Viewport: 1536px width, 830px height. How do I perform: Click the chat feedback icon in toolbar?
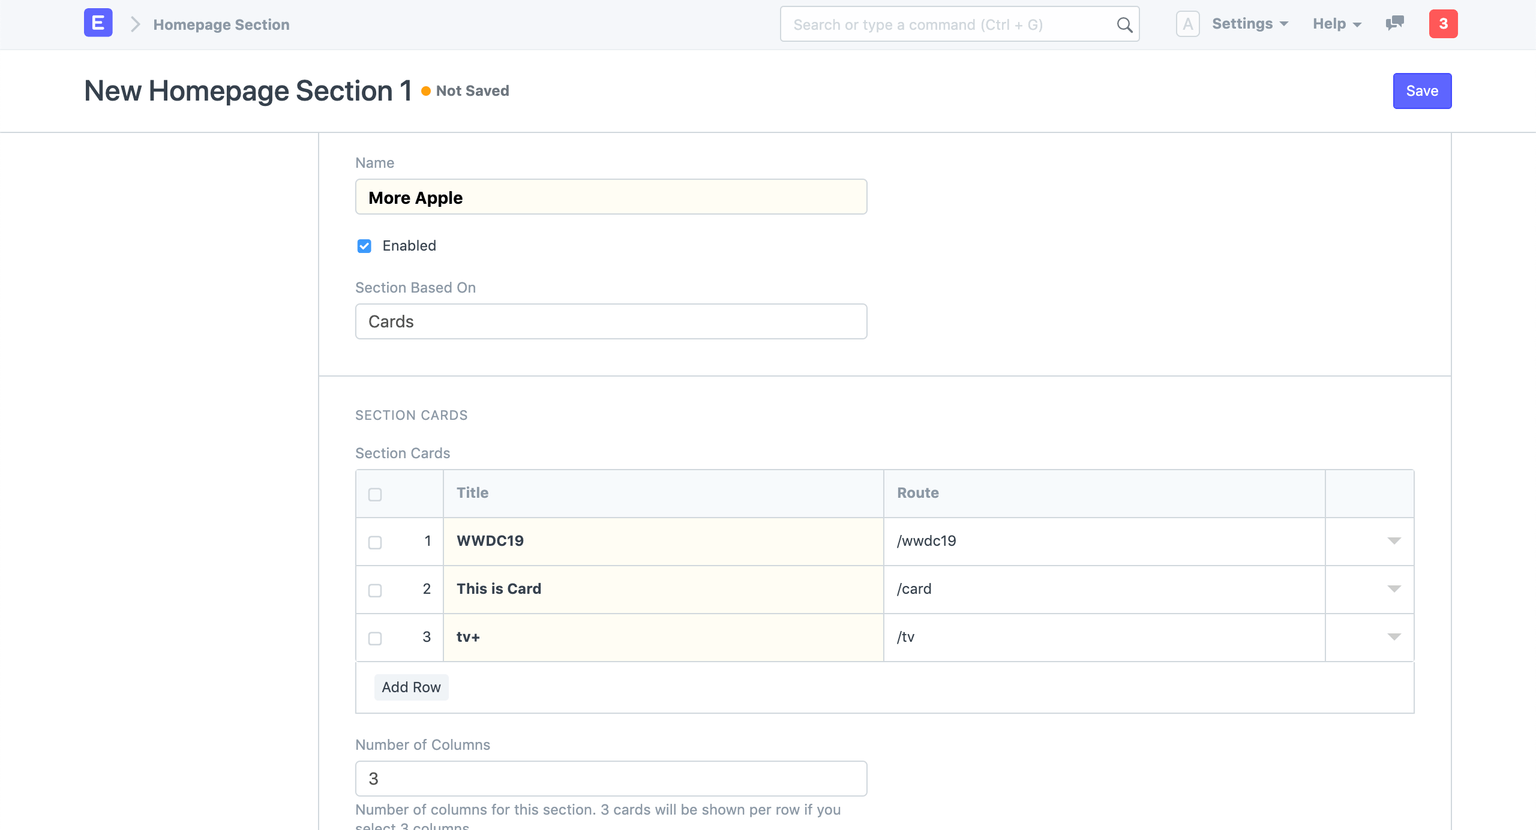pos(1394,22)
